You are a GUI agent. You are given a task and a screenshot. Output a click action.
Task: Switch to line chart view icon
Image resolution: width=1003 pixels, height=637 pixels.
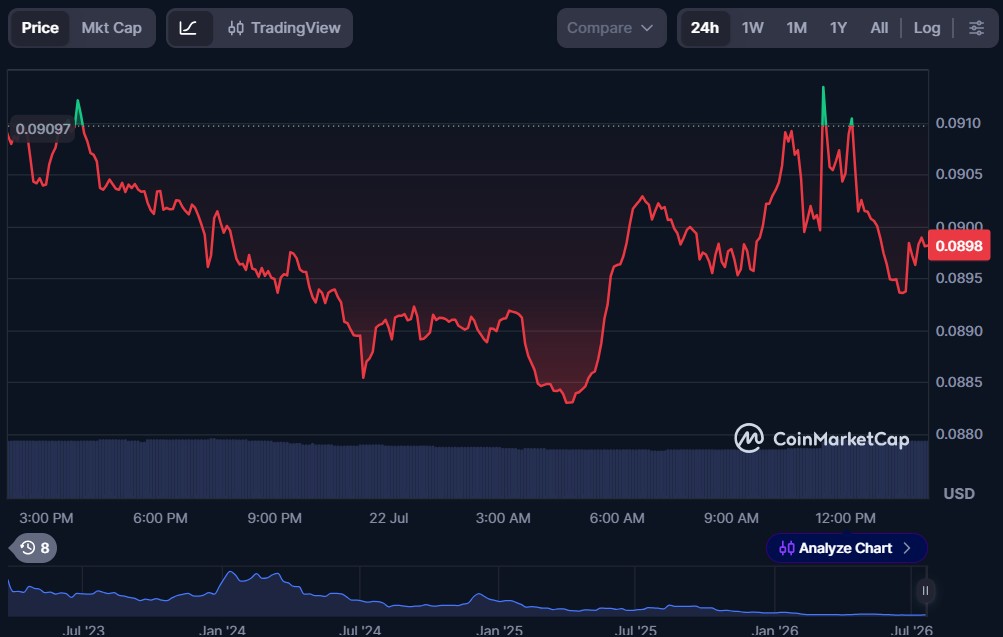188,28
